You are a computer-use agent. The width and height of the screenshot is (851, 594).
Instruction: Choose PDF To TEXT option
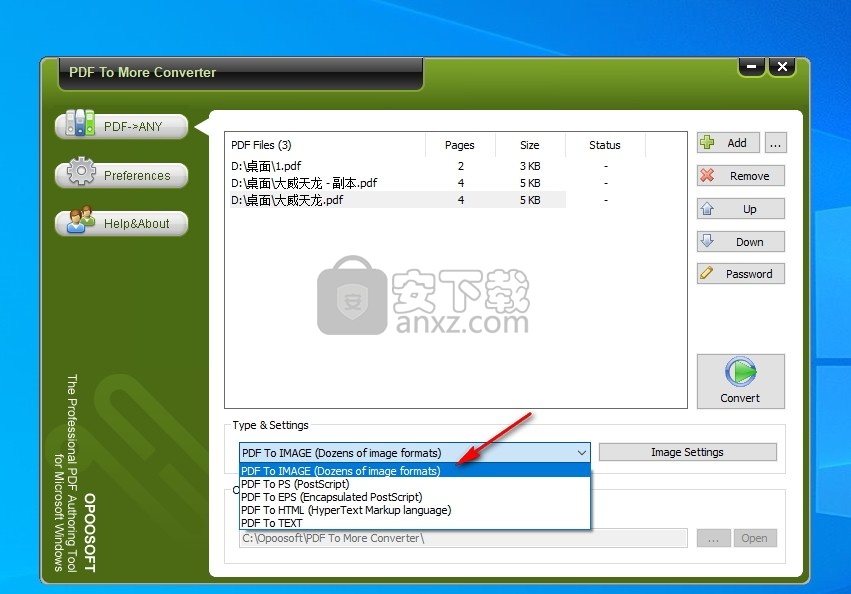(415, 523)
